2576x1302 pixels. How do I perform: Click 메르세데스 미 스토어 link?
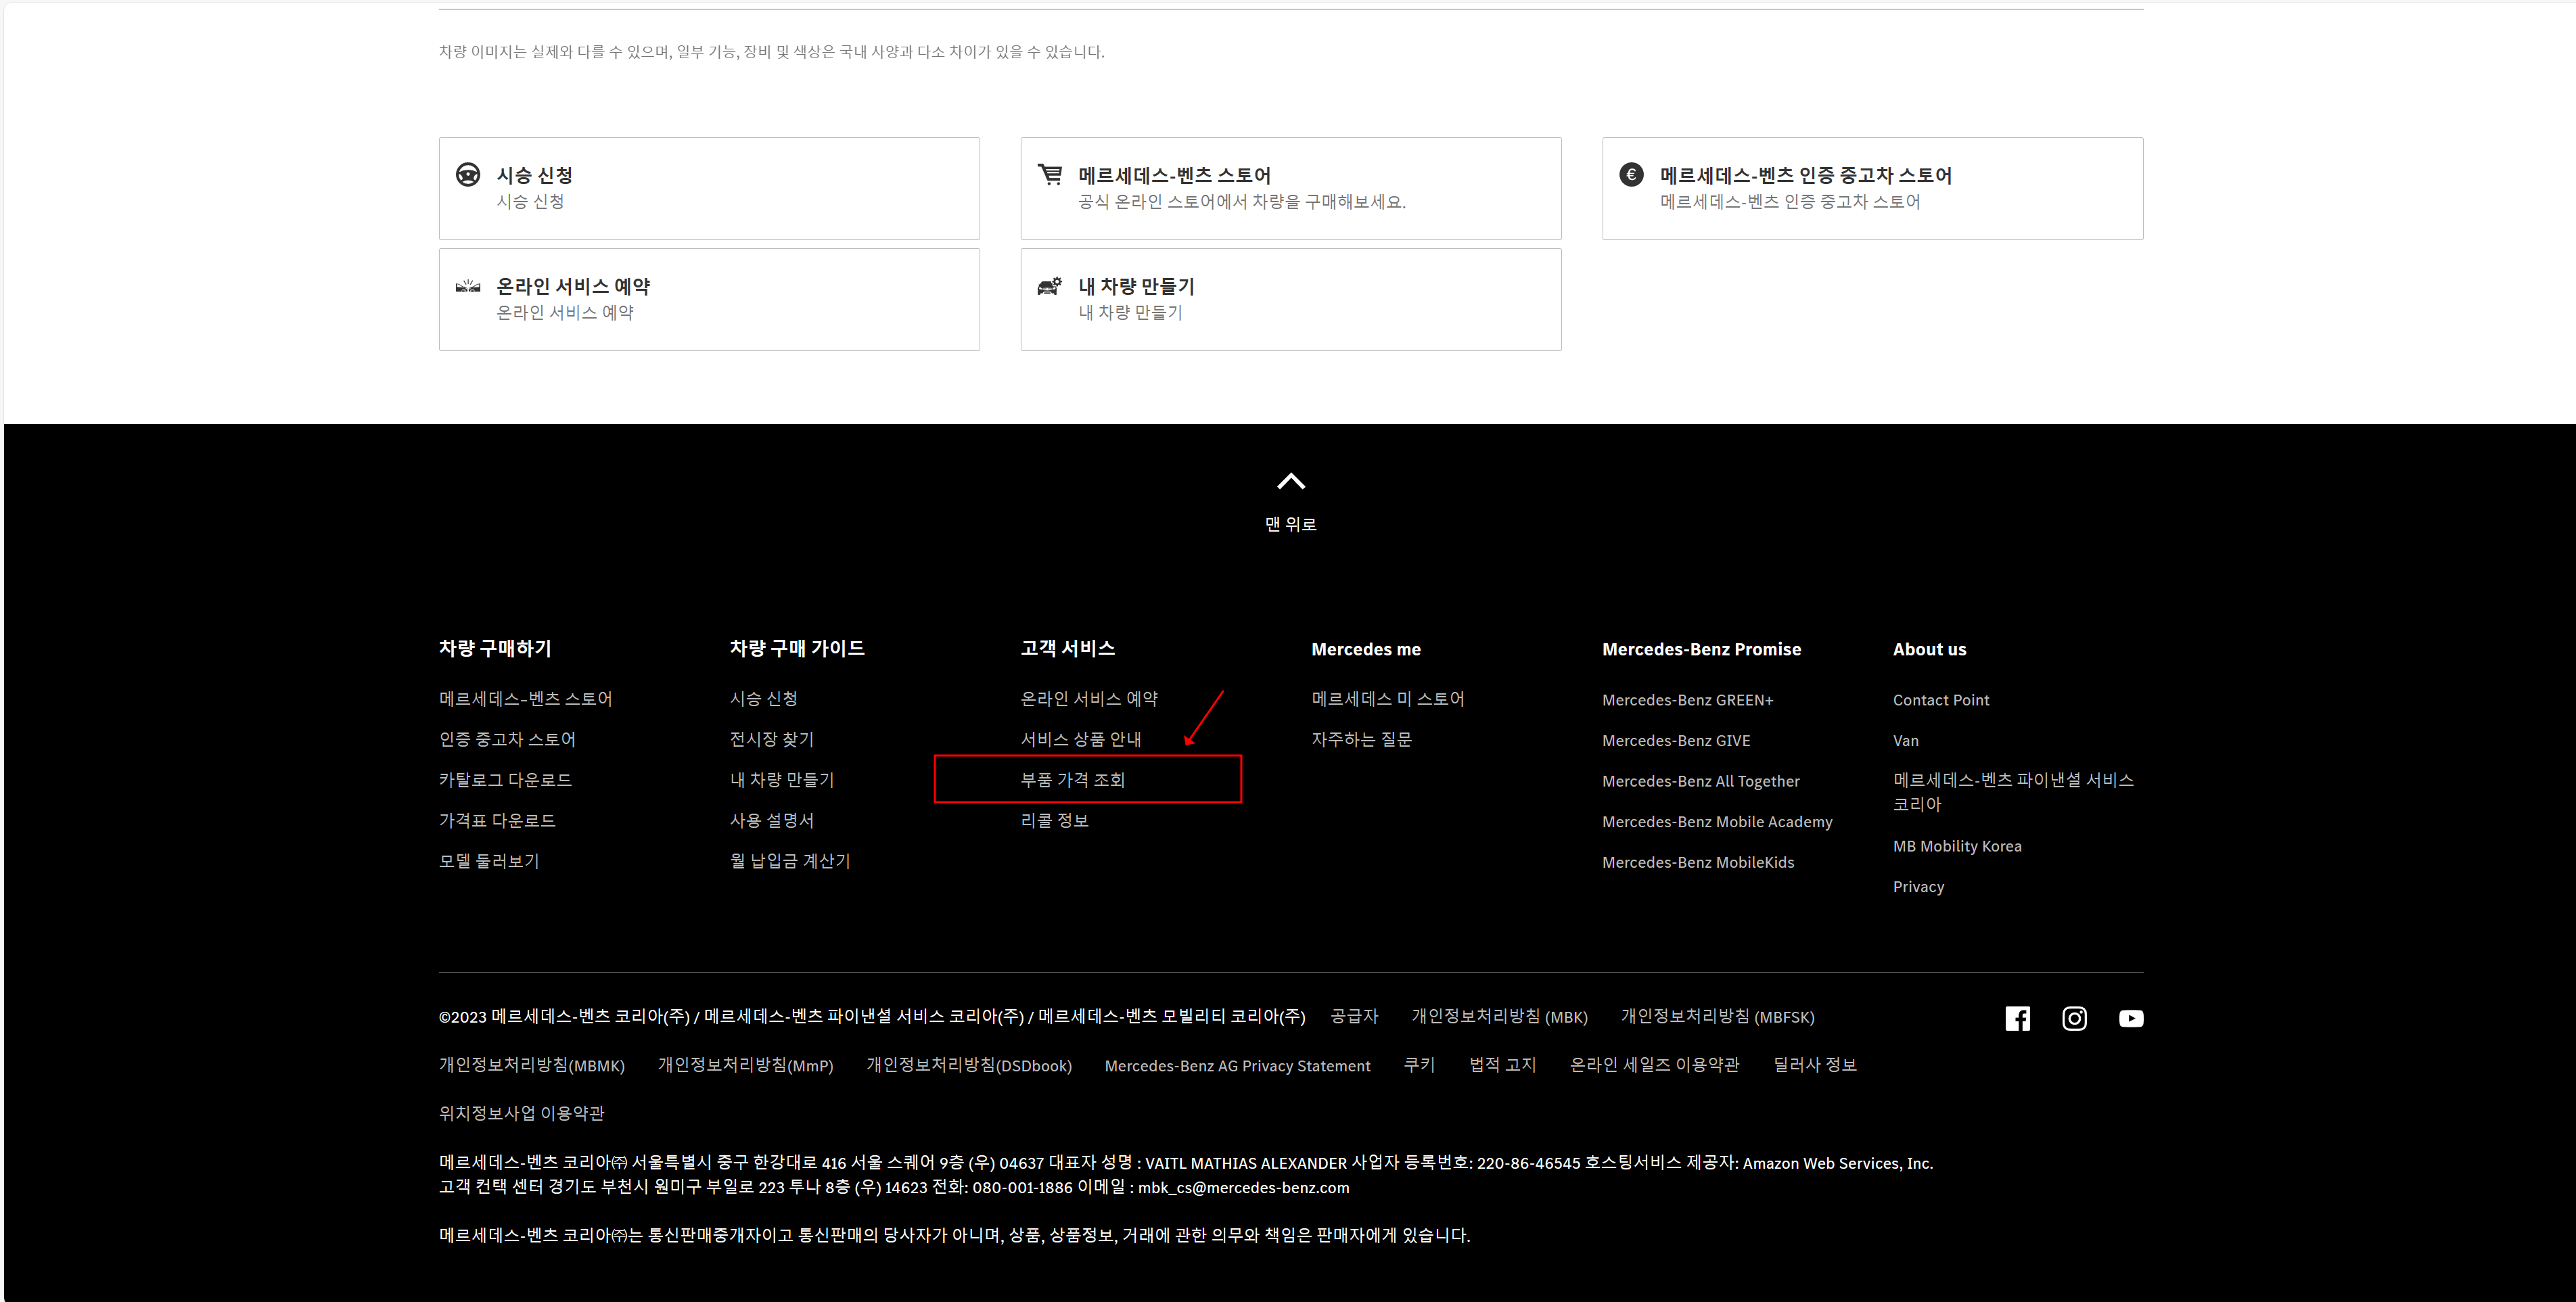pyautogui.click(x=1387, y=699)
